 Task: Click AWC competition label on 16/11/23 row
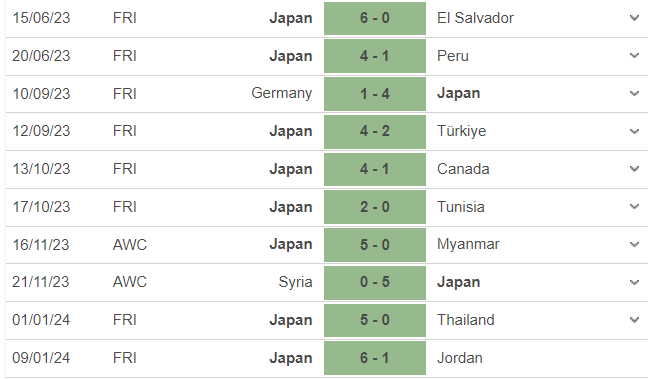click(x=130, y=245)
